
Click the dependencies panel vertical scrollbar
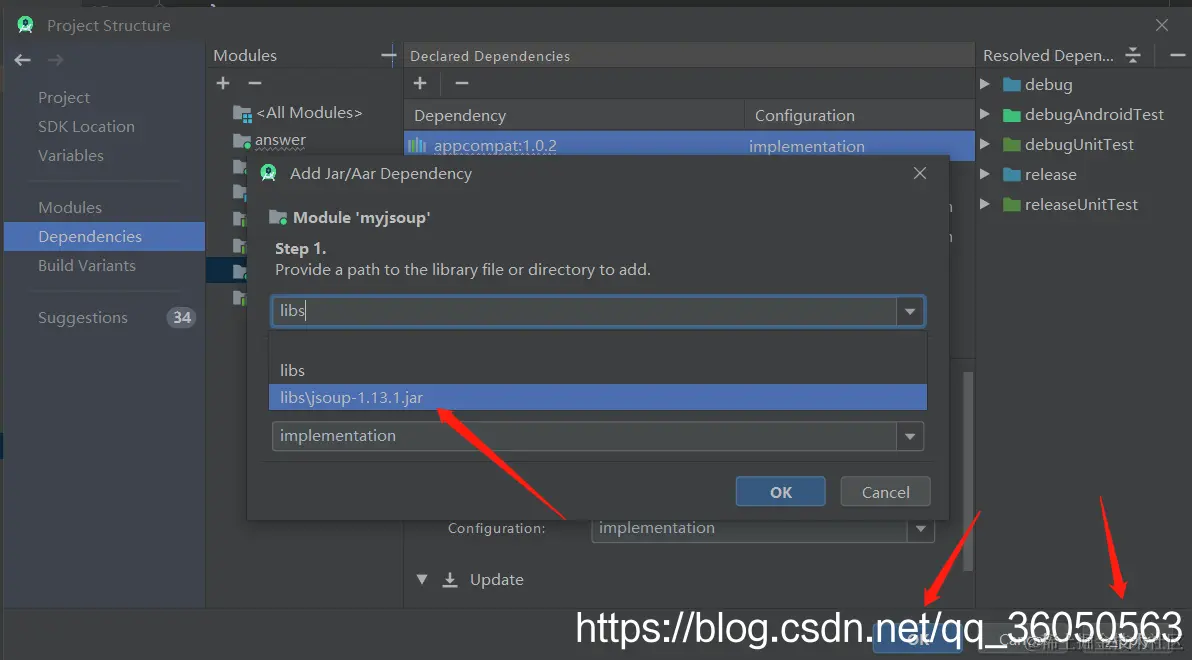coord(968,471)
